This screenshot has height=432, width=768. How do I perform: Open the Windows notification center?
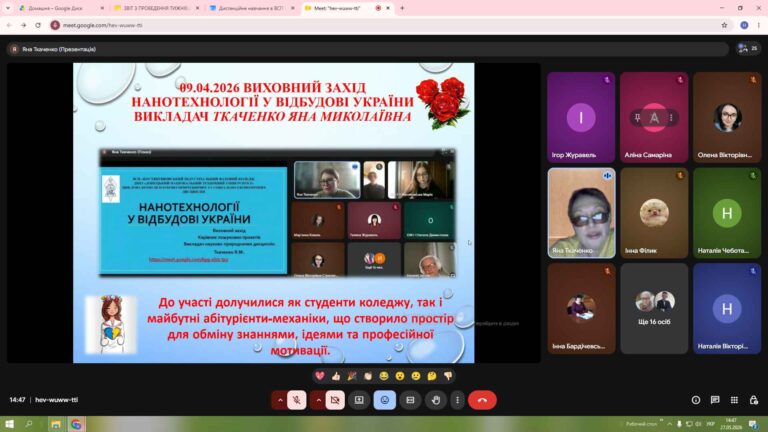click(753, 424)
